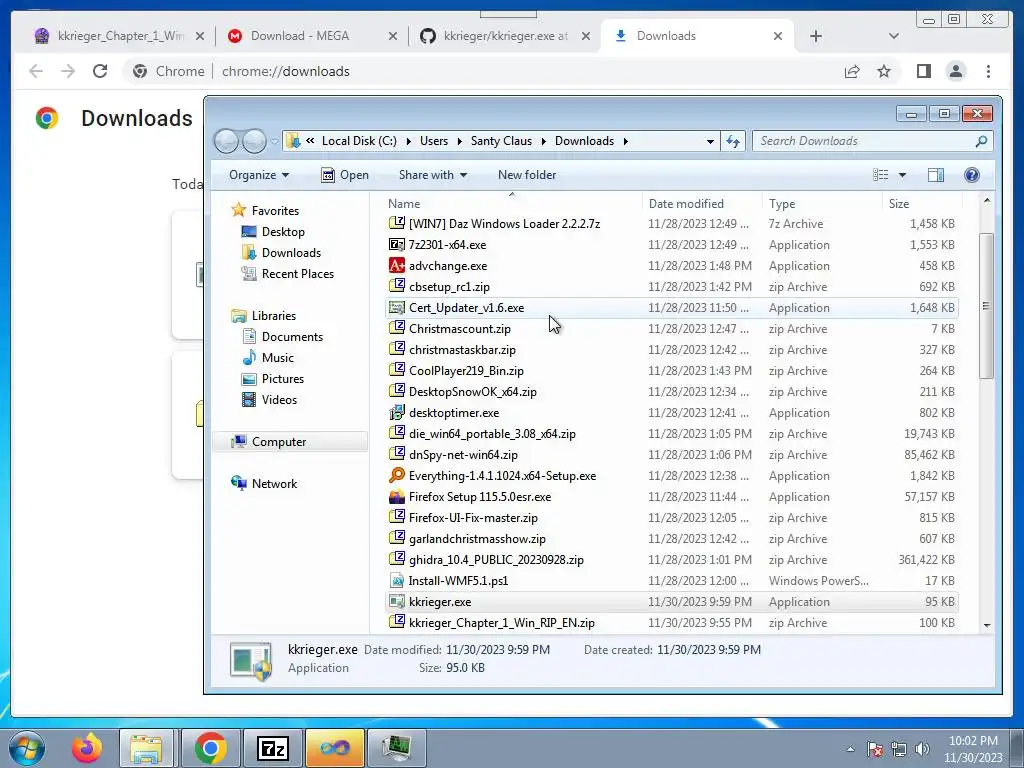Image resolution: width=1024 pixels, height=768 pixels.
Task: Select the Everything setup file icon
Action: click(x=396, y=475)
